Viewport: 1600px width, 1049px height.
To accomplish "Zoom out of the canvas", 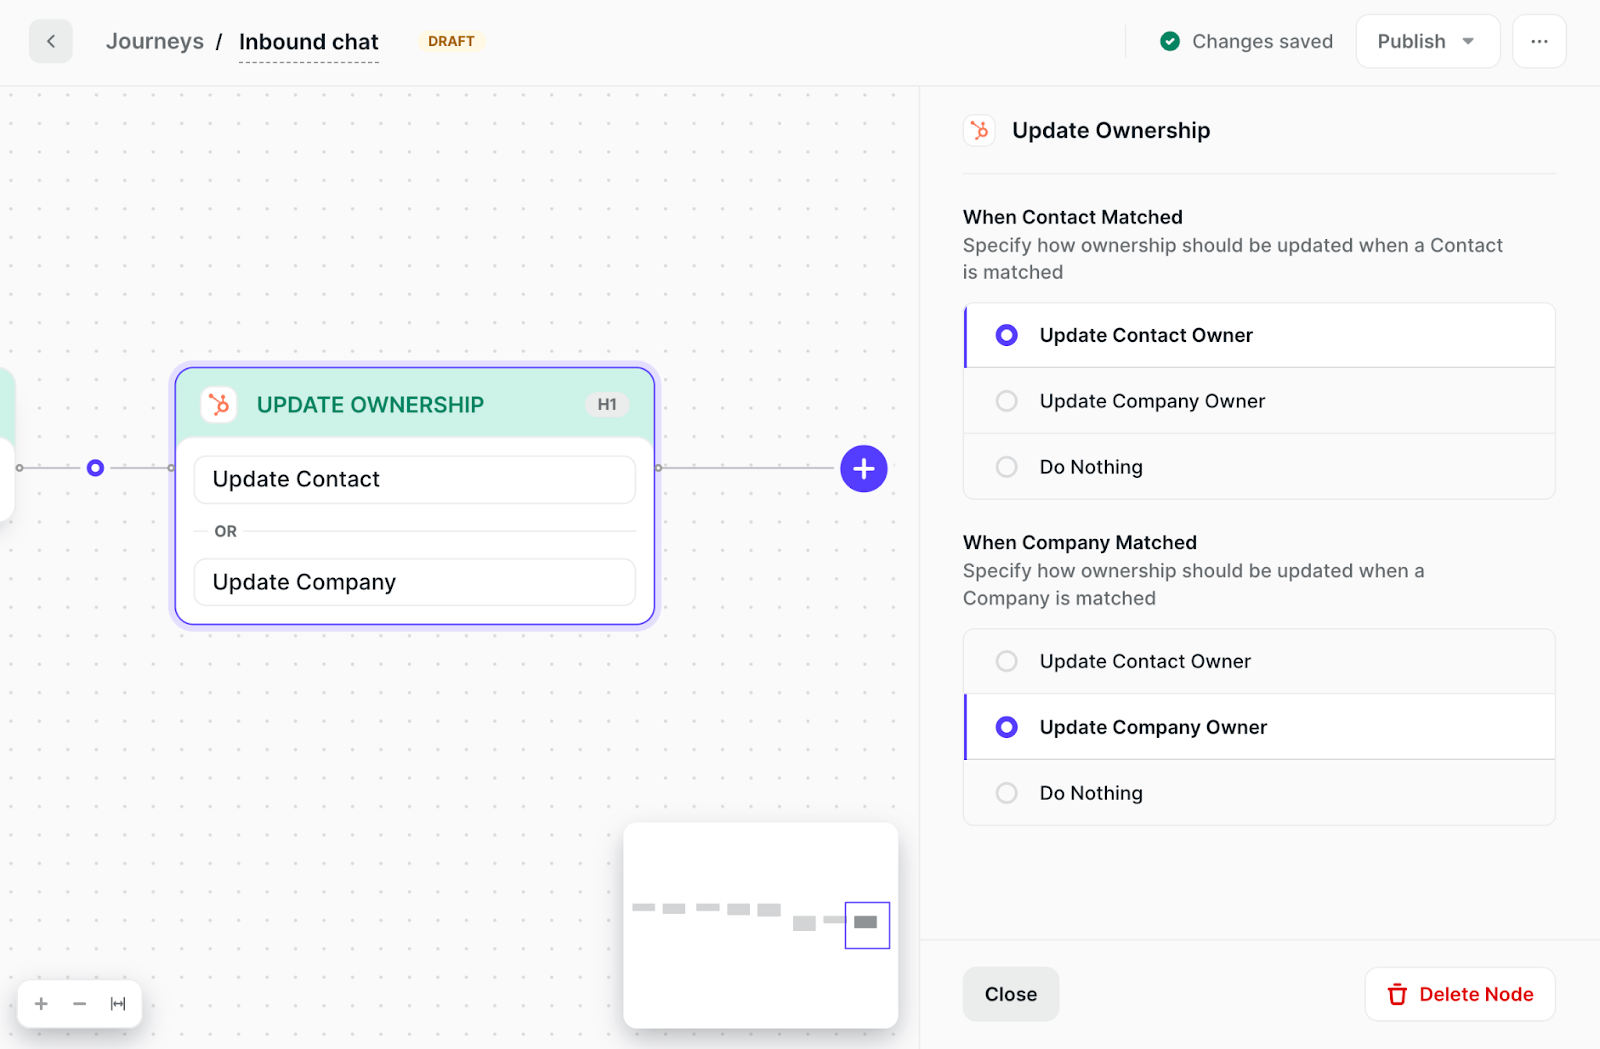I will coord(80,1004).
